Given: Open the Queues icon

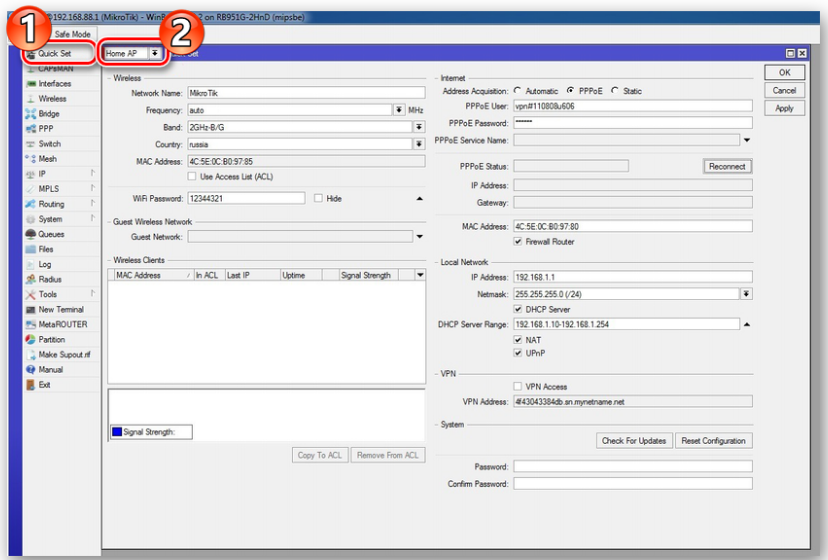Looking at the screenshot, I should click(x=31, y=234).
